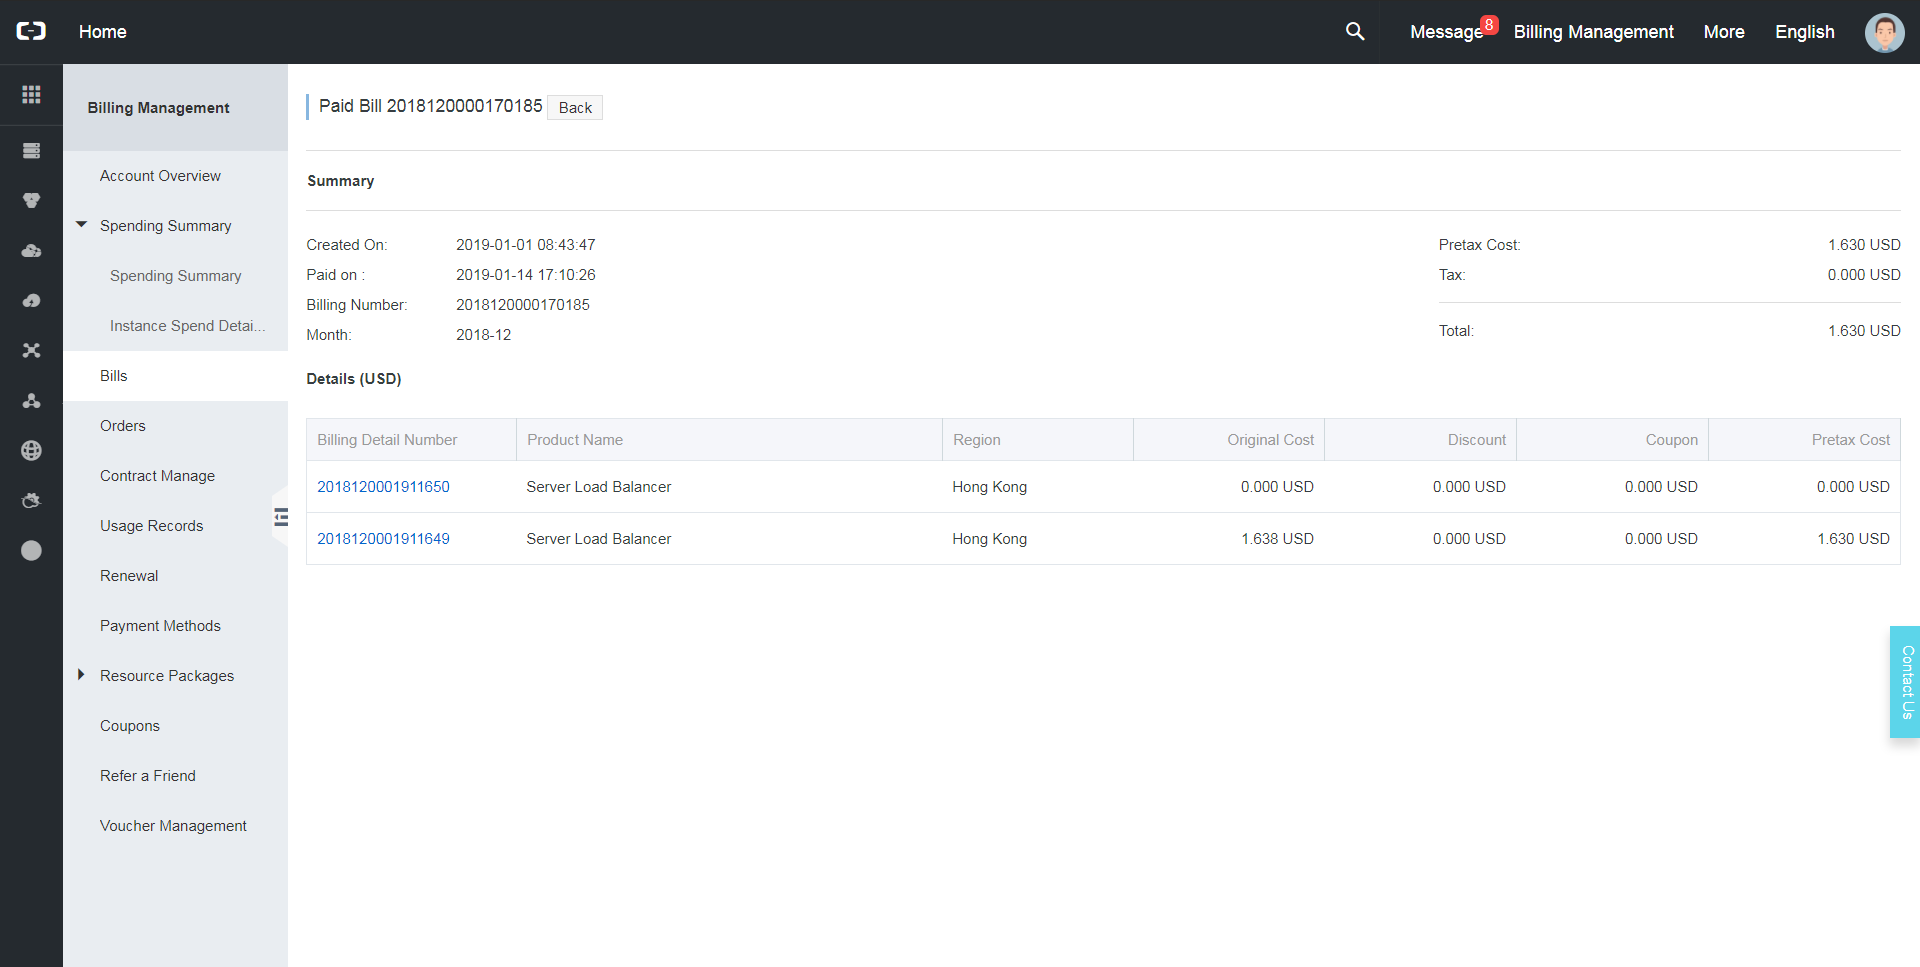Open Coupons in the sidebar
This screenshot has width=1920, height=967.
click(x=130, y=726)
